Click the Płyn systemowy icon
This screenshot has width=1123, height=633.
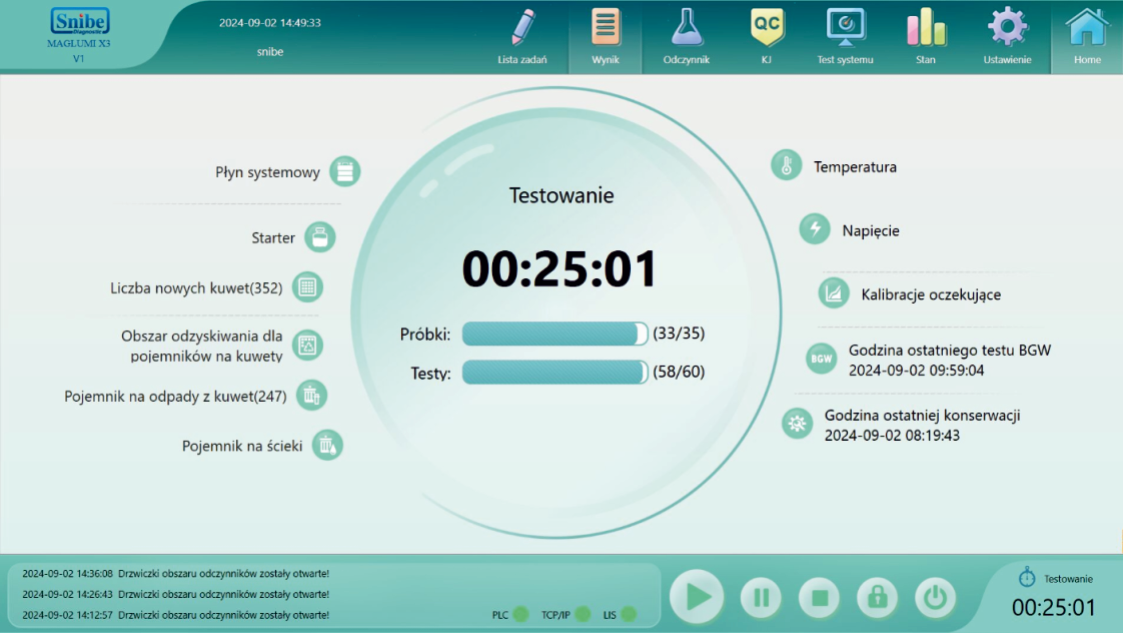[x=344, y=172]
